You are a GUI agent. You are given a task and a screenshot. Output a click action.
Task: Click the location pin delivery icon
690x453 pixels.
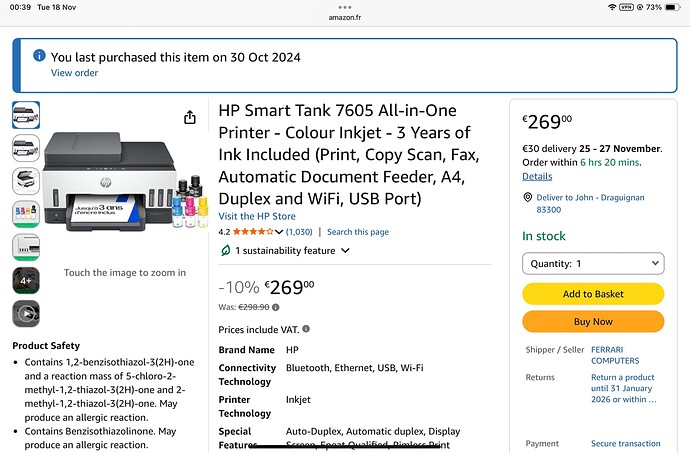528,198
